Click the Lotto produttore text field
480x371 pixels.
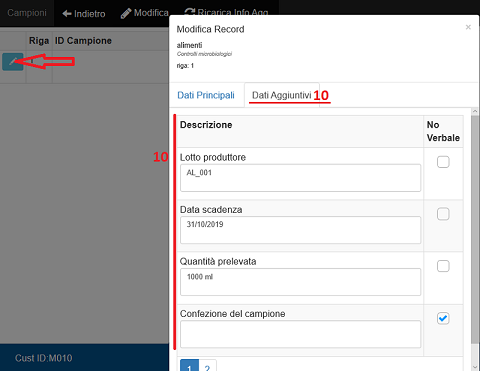point(300,178)
